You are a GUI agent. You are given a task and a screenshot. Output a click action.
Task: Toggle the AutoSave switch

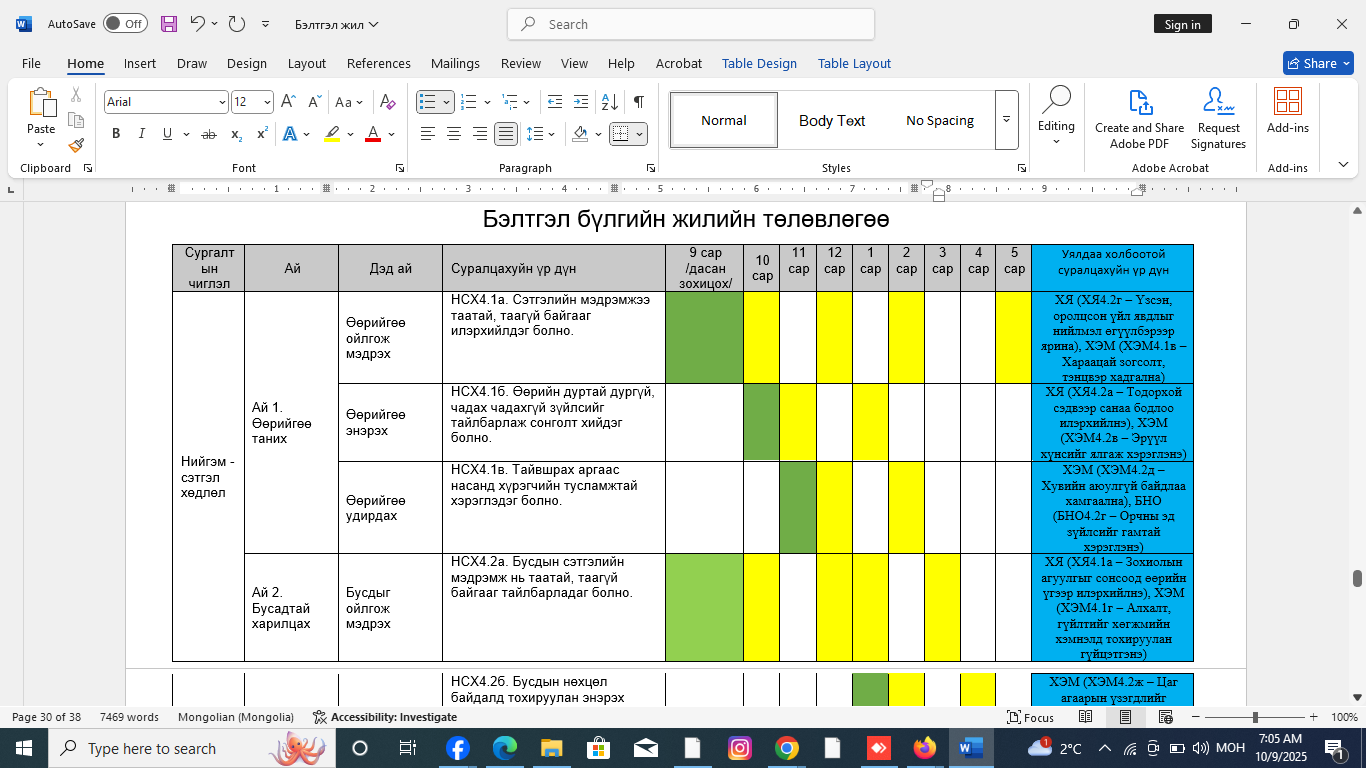click(x=125, y=24)
